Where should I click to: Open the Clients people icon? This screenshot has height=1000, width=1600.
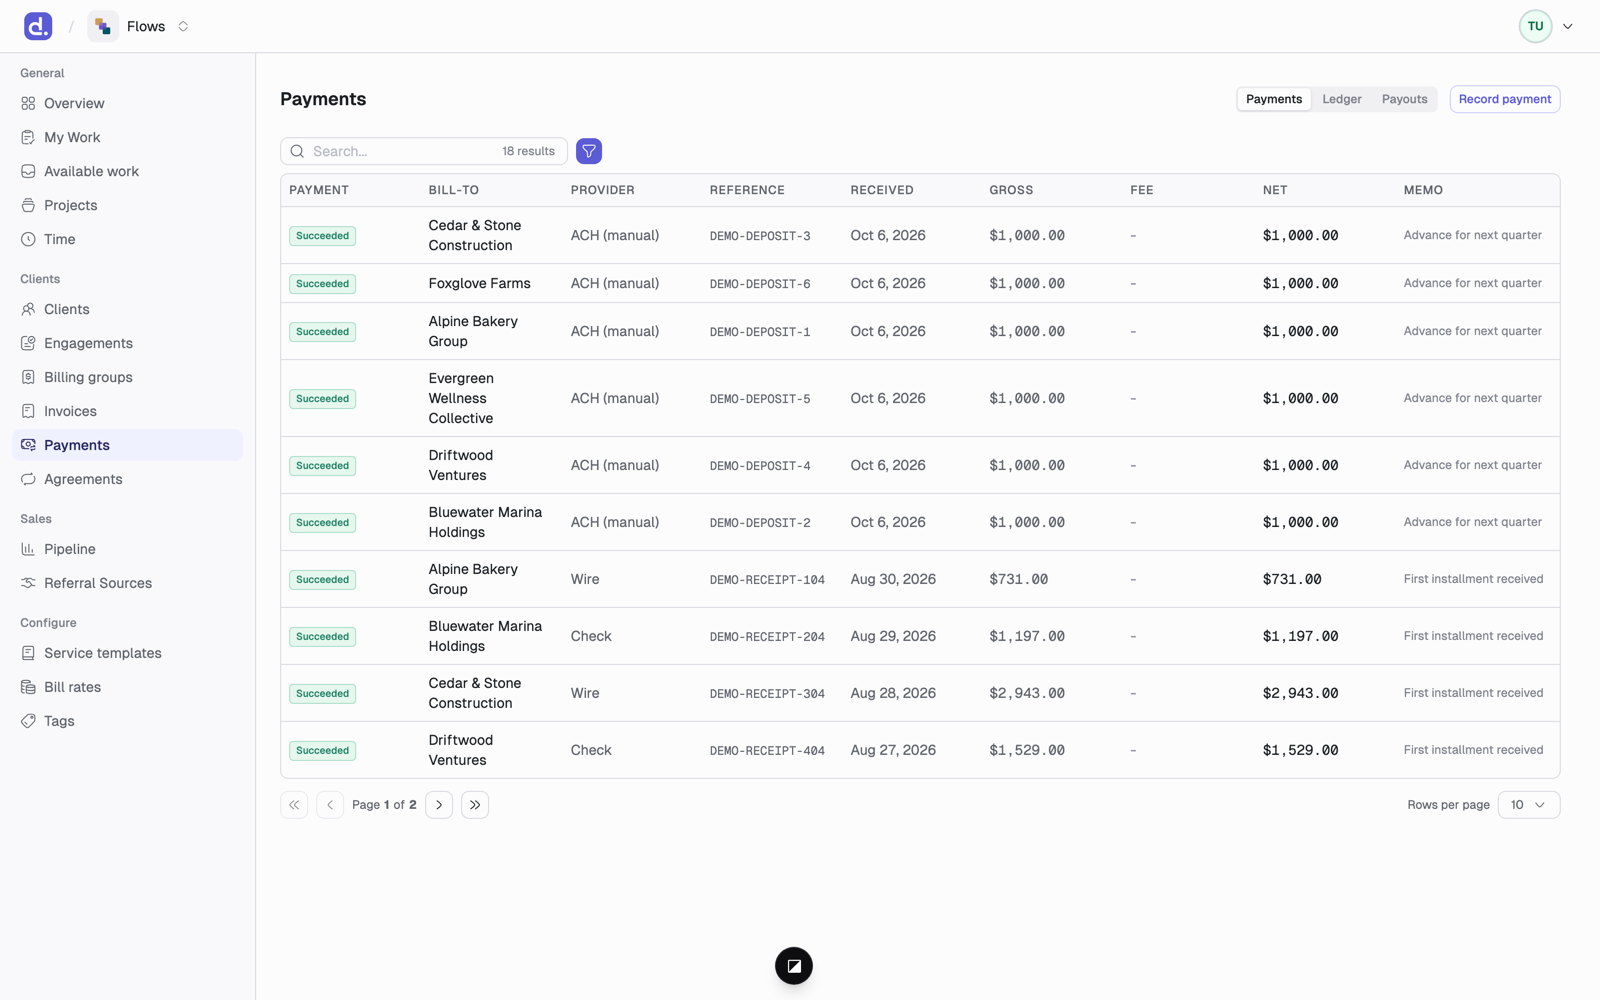click(28, 309)
